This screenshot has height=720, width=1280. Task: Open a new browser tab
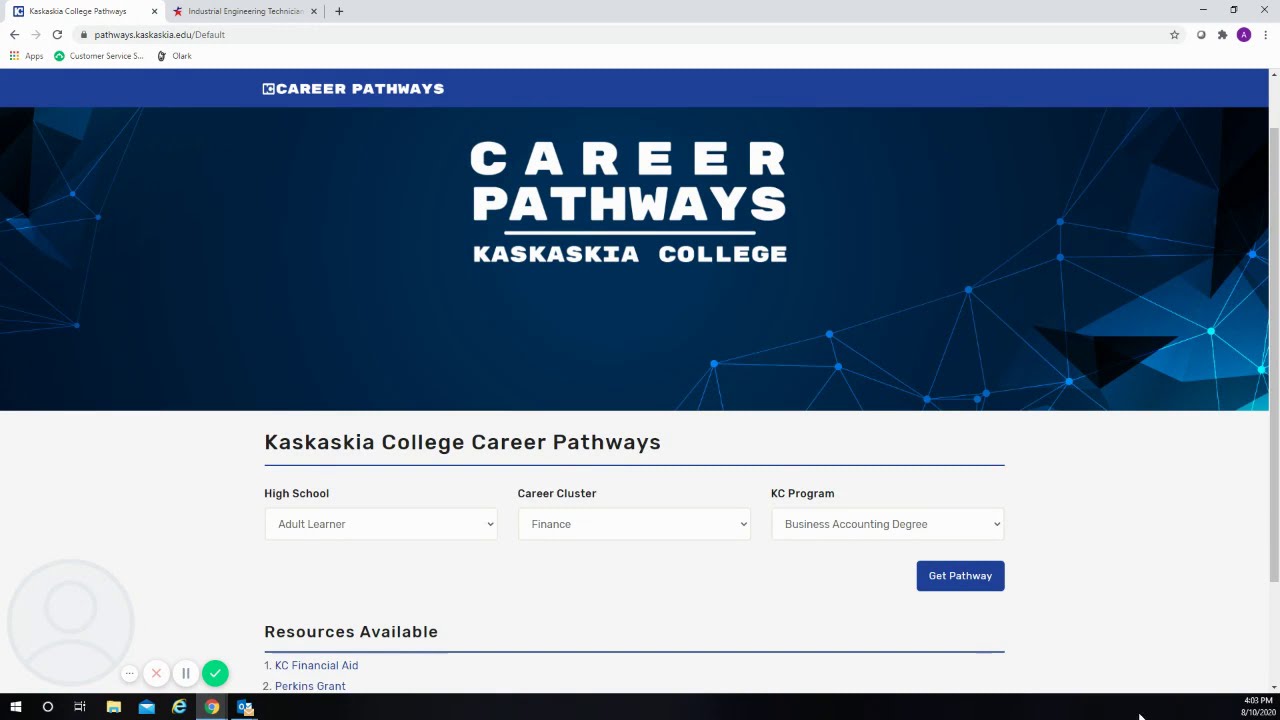[339, 11]
